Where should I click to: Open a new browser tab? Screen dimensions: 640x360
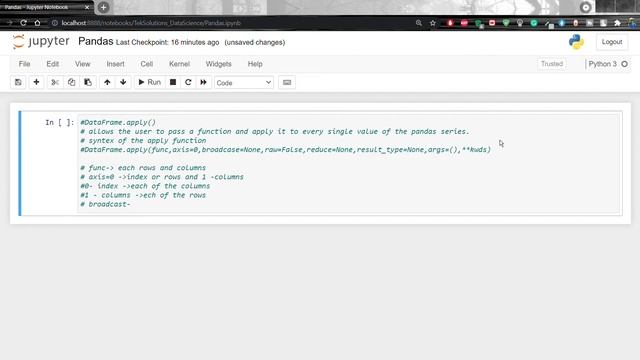point(103,7)
